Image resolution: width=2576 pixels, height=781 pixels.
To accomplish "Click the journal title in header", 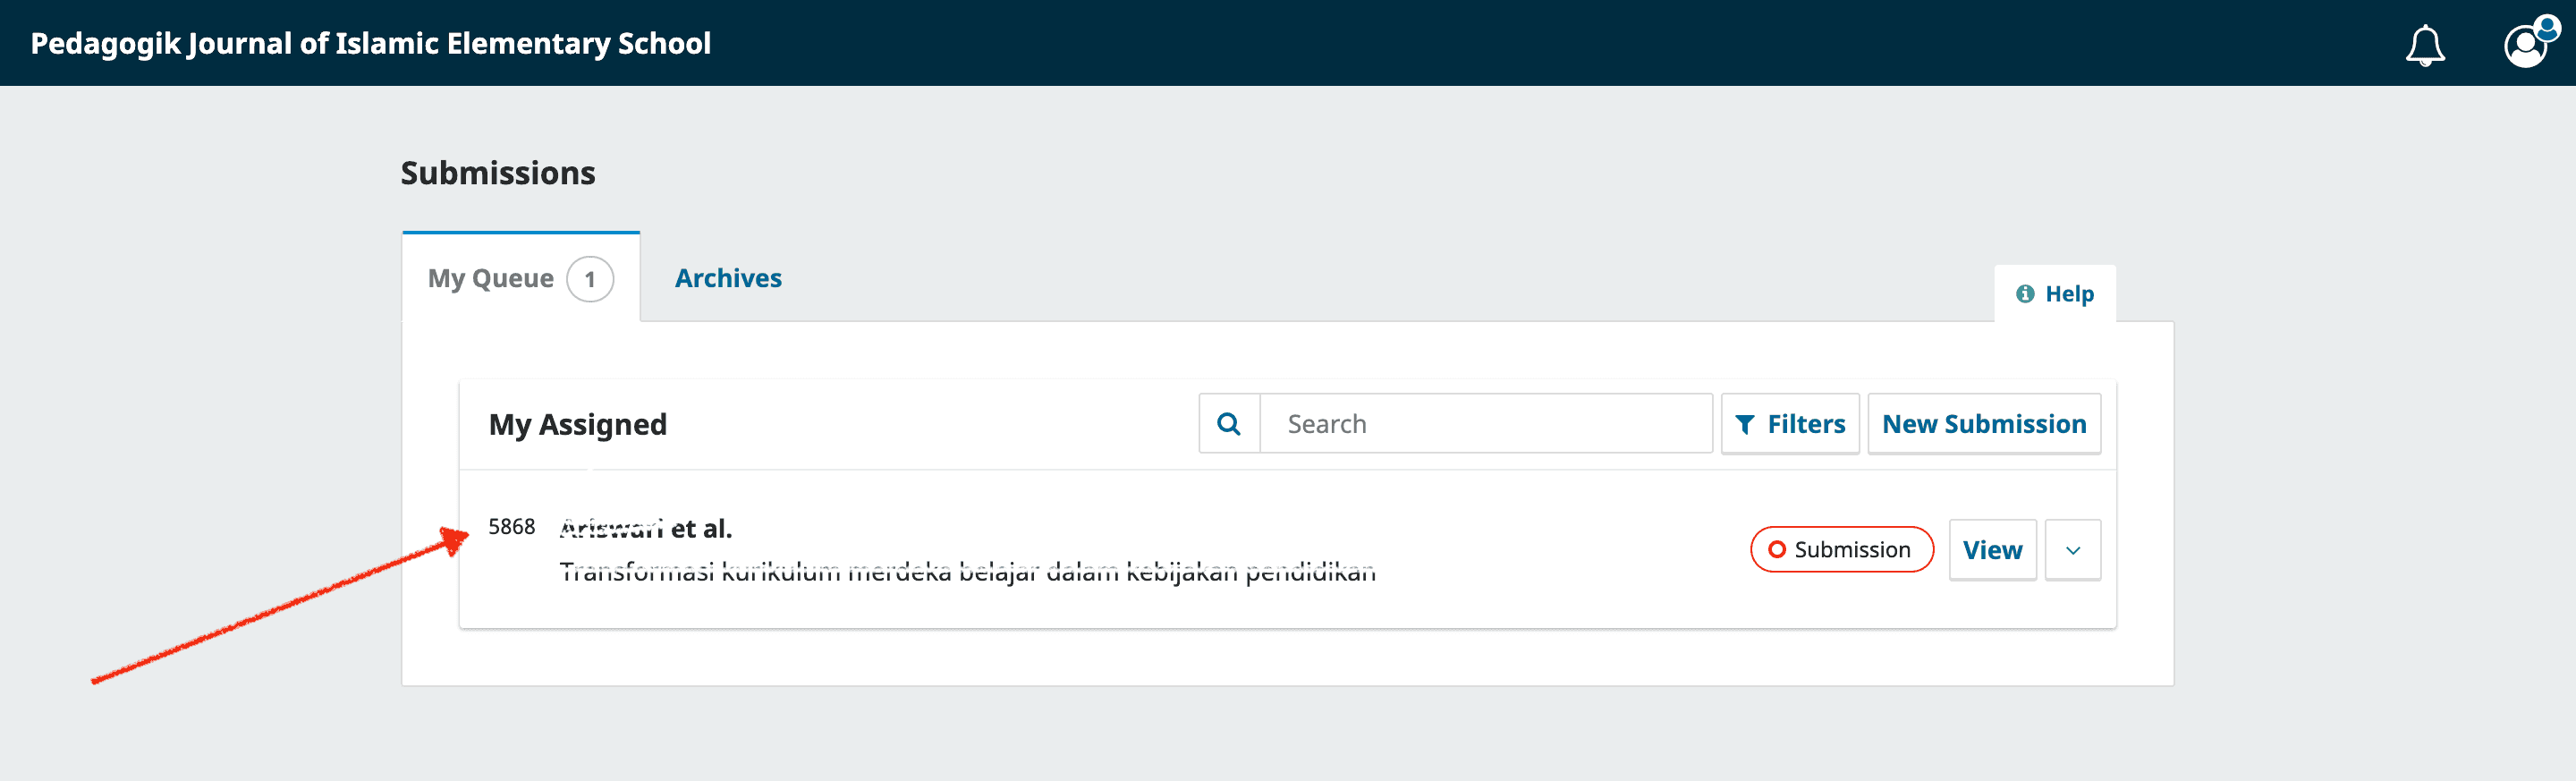I will 370,43.
